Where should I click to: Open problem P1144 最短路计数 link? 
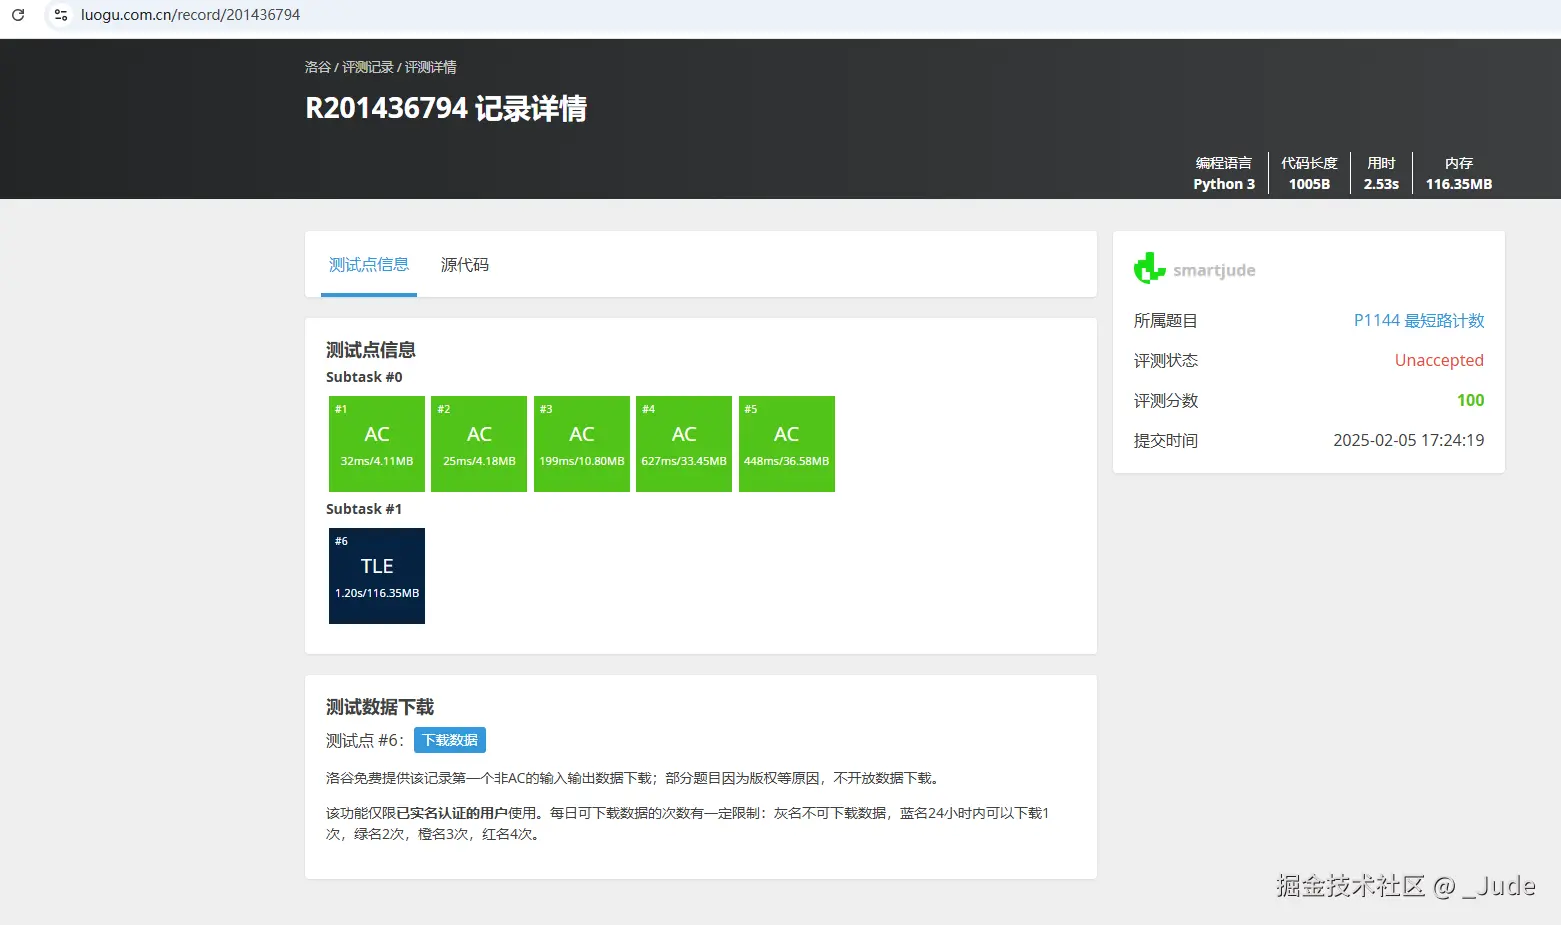(x=1419, y=320)
